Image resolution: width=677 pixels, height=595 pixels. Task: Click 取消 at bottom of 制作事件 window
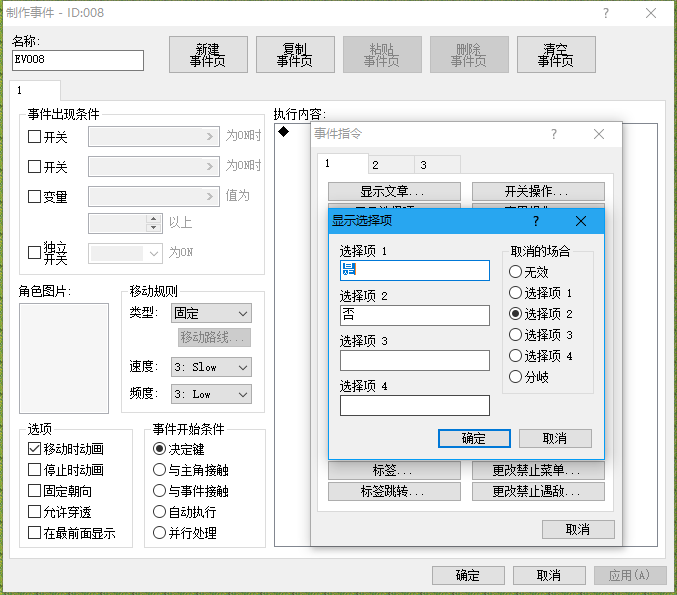pyautogui.click(x=549, y=575)
